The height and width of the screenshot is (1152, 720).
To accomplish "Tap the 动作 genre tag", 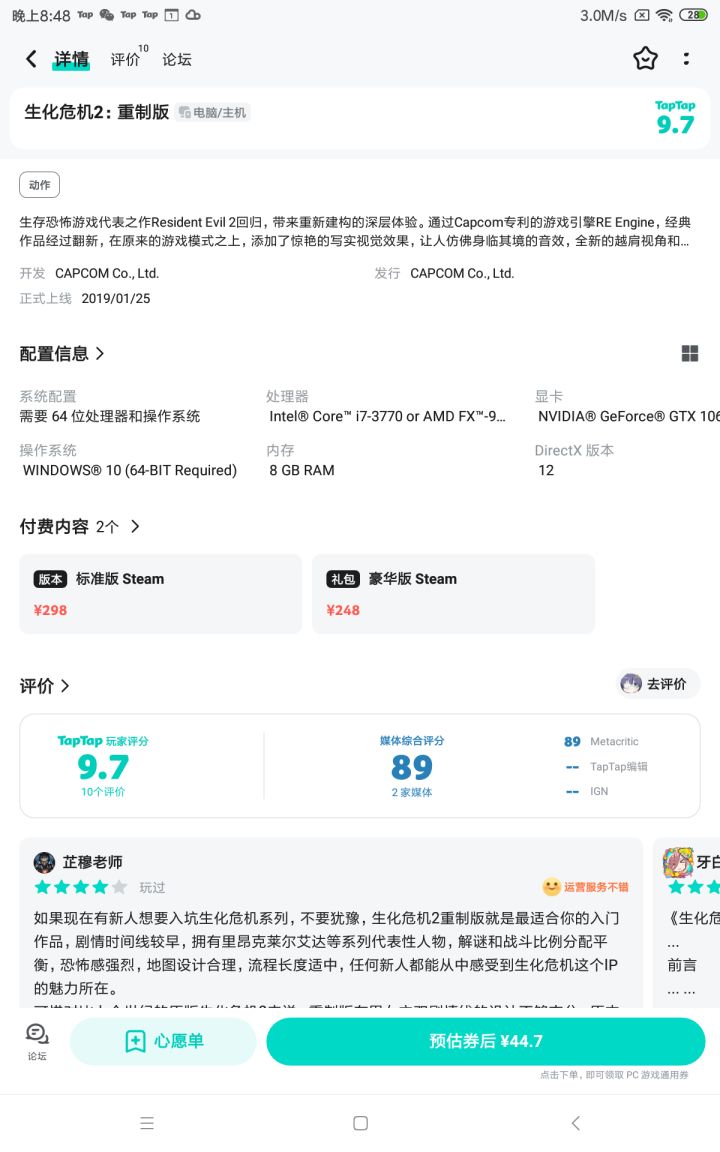I will tap(40, 185).
